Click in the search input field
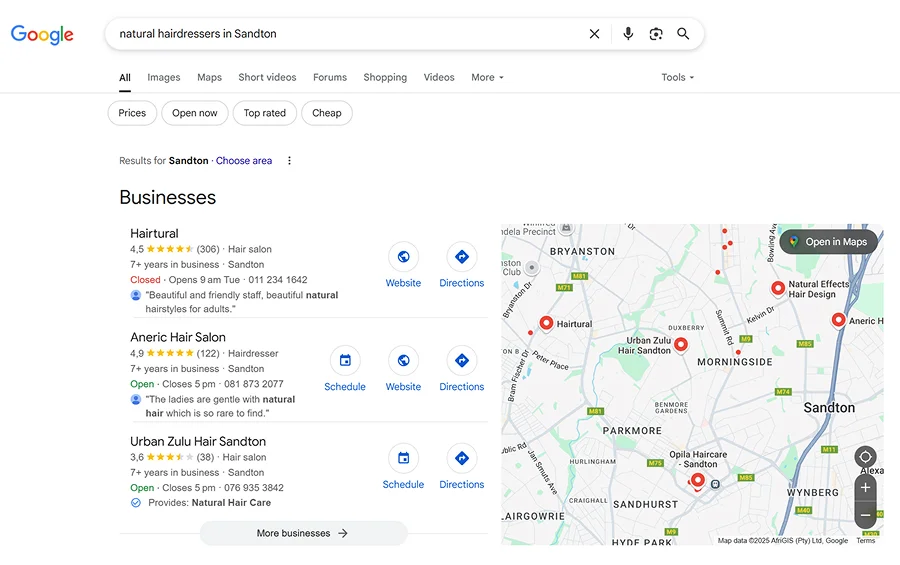The image size is (900, 565). (x=344, y=34)
